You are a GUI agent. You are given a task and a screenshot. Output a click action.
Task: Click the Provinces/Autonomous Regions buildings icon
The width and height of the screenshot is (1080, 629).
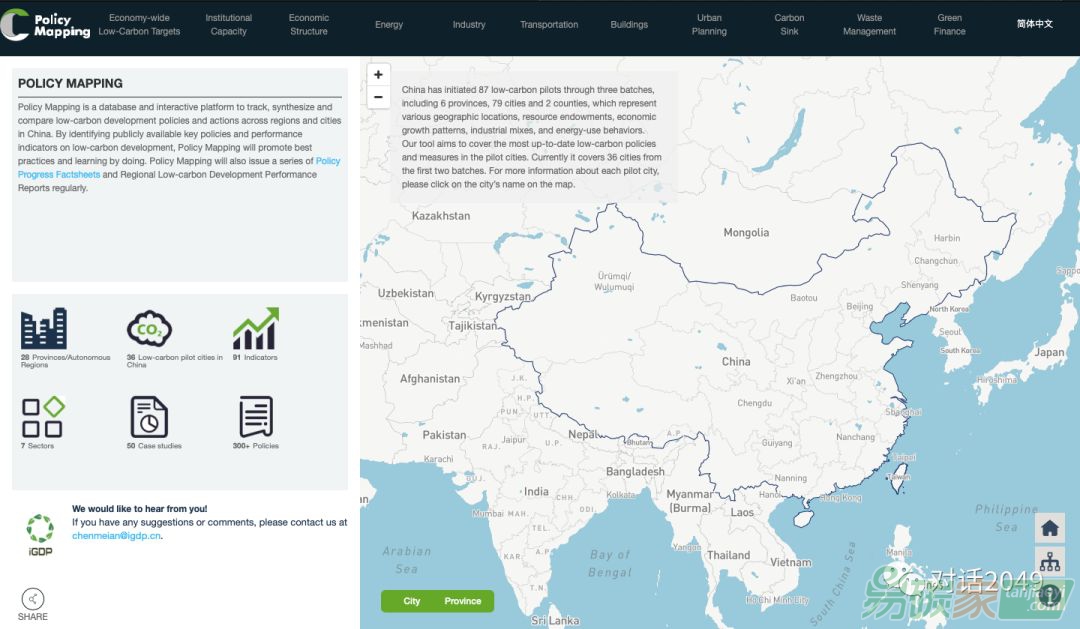click(x=44, y=328)
